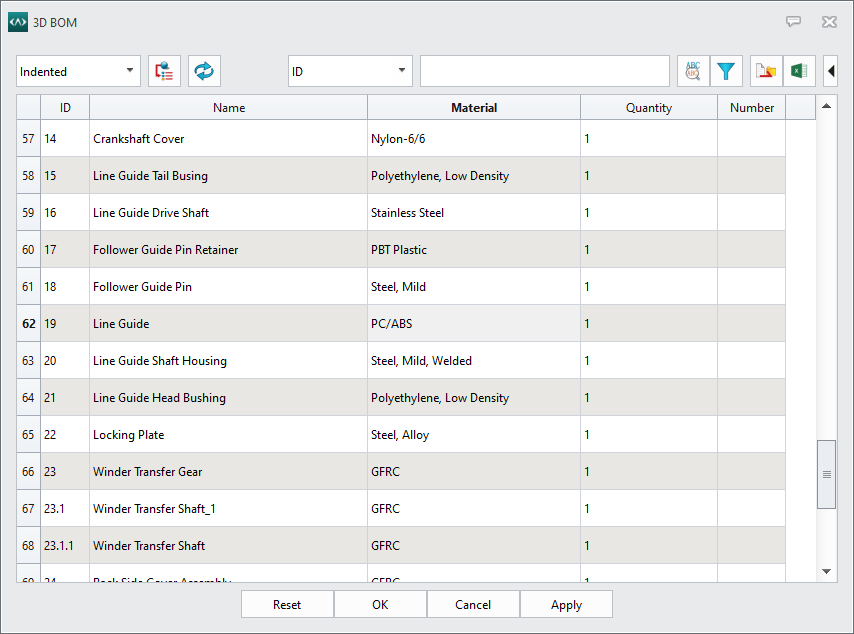854x634 pixels.
Task: Click the vertical scrollbar thumb
Action: [x=826, y=474]
